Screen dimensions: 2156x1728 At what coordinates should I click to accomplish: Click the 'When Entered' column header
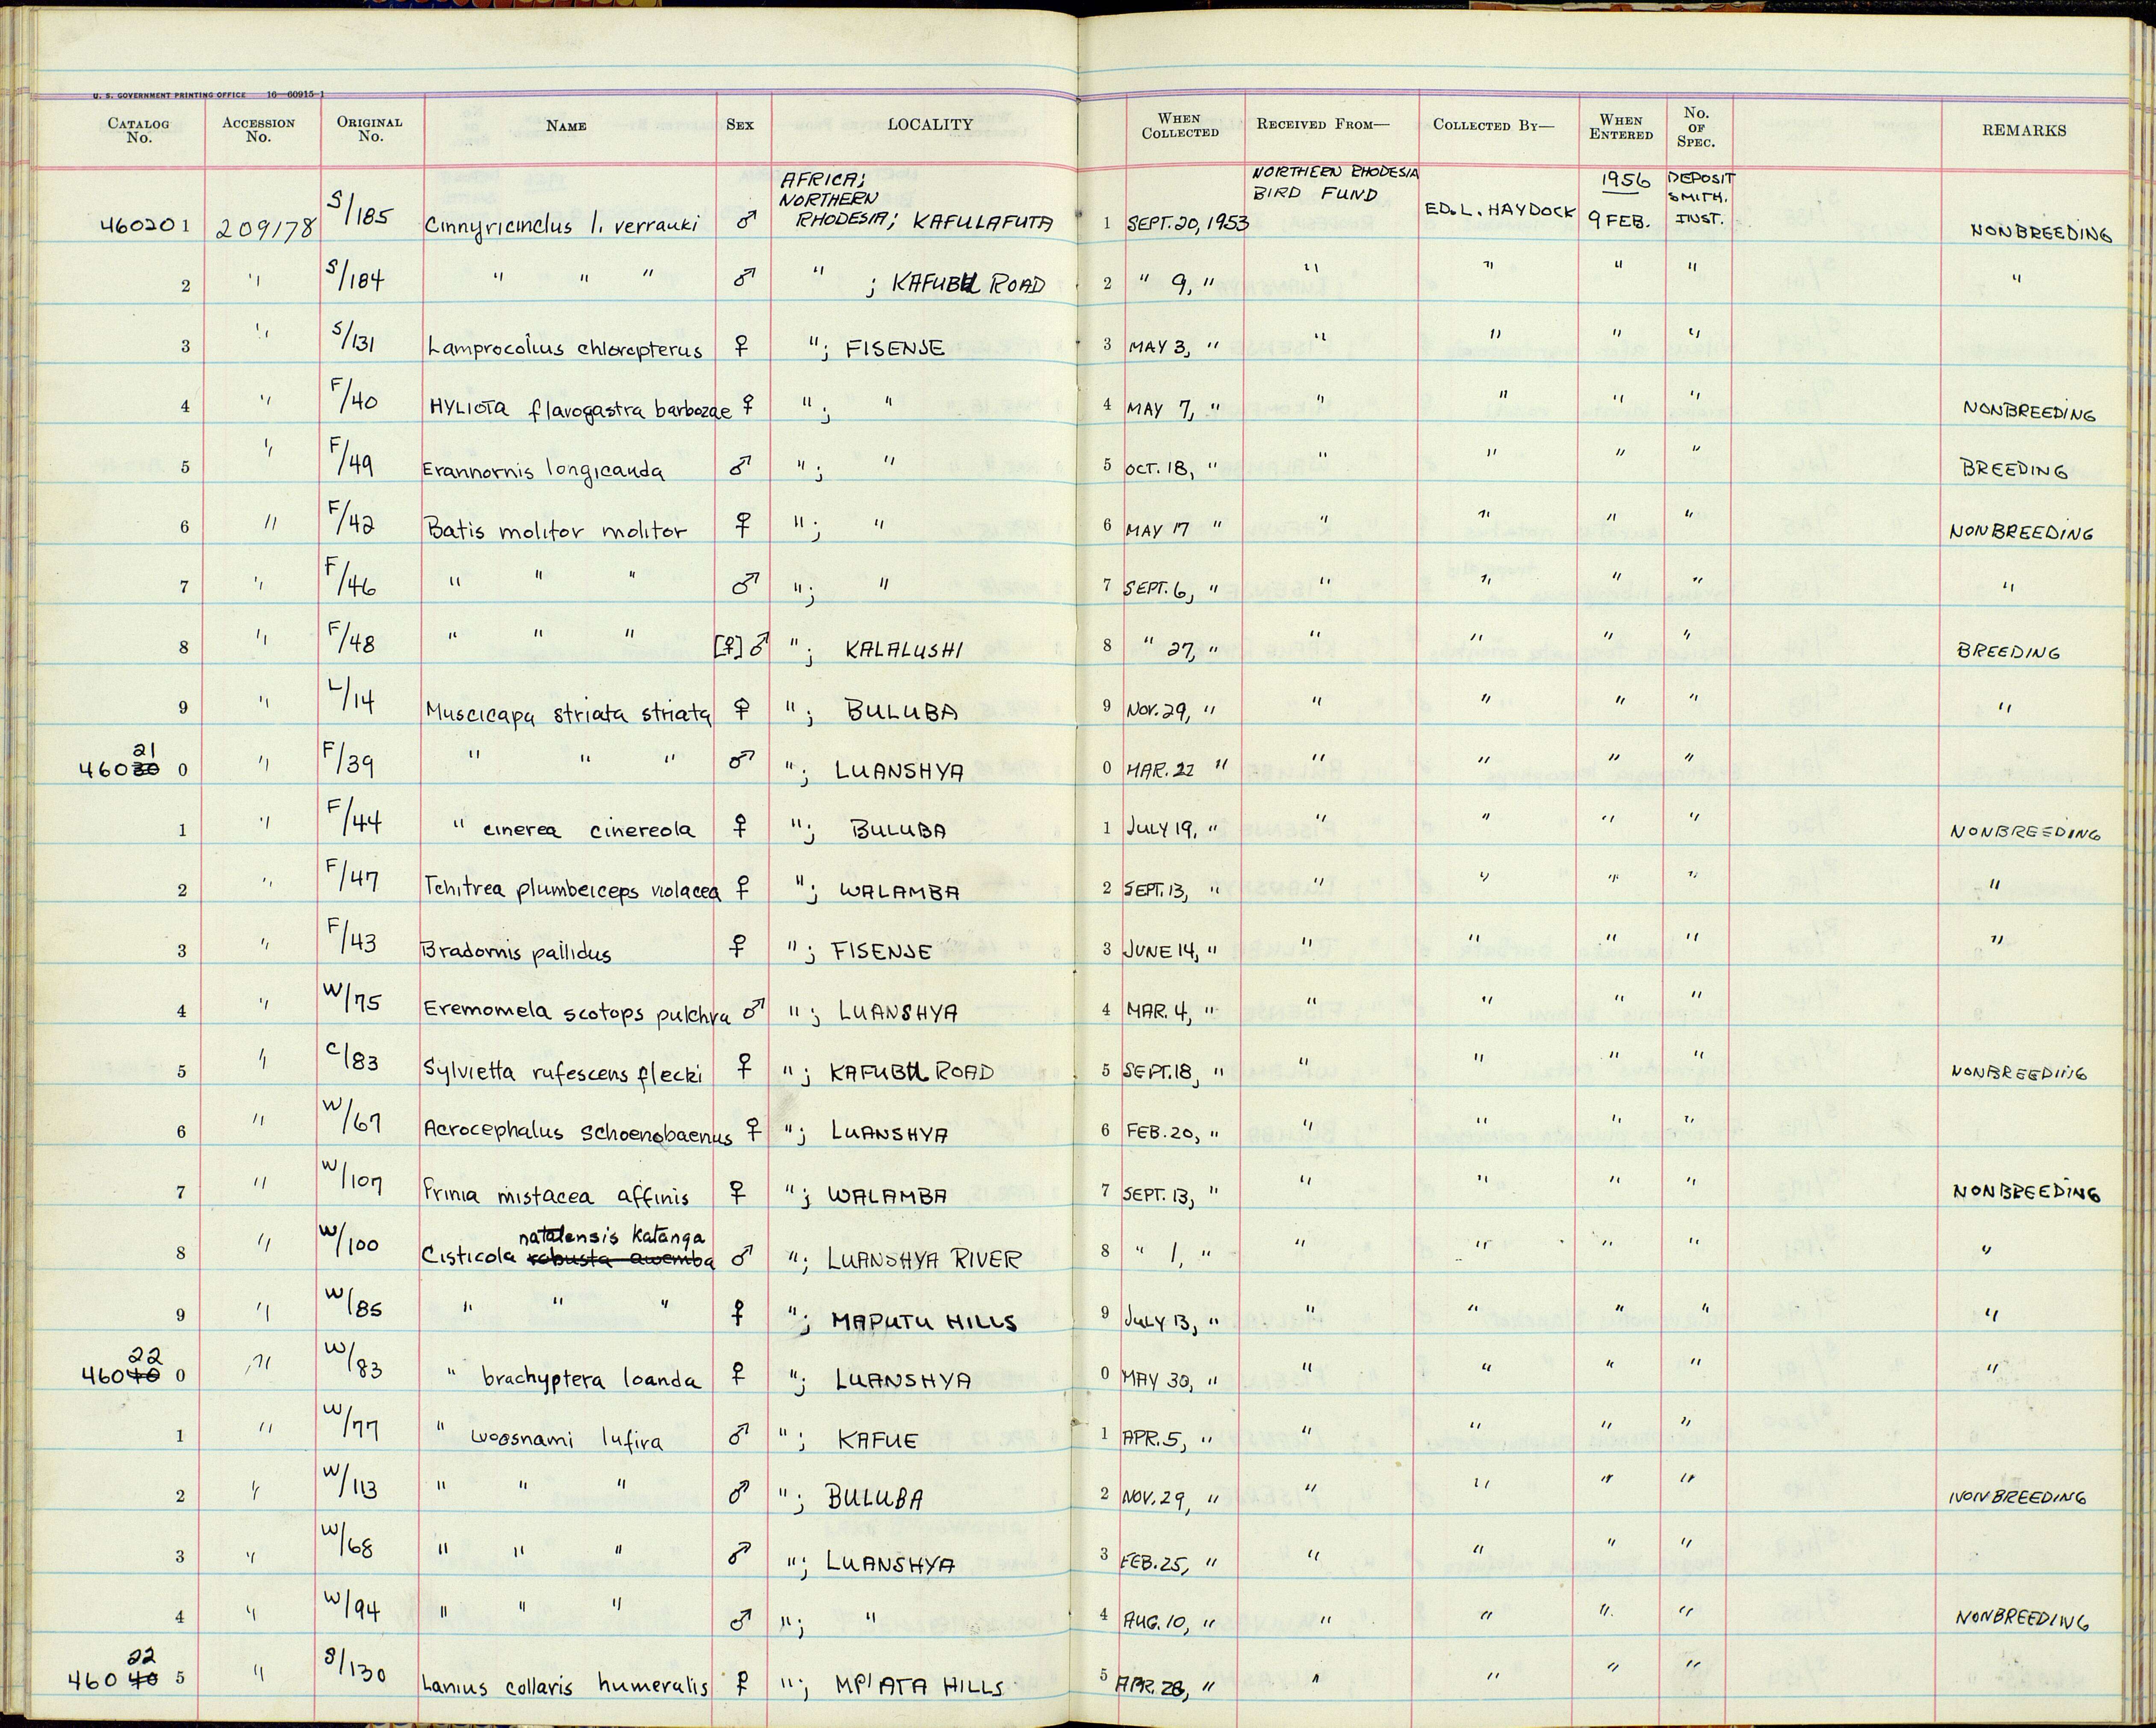[1621, 127]
